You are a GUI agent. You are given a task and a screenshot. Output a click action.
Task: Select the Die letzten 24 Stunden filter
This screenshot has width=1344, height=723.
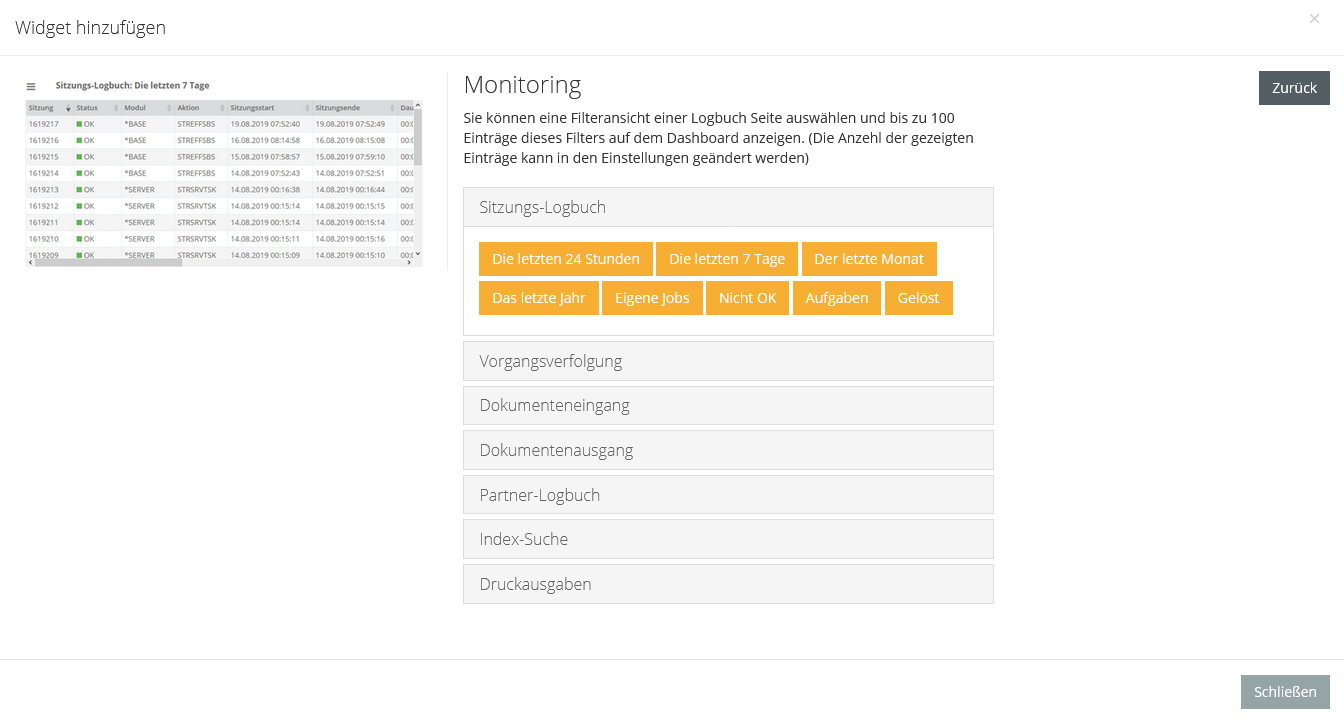click(x=566, y=259)
